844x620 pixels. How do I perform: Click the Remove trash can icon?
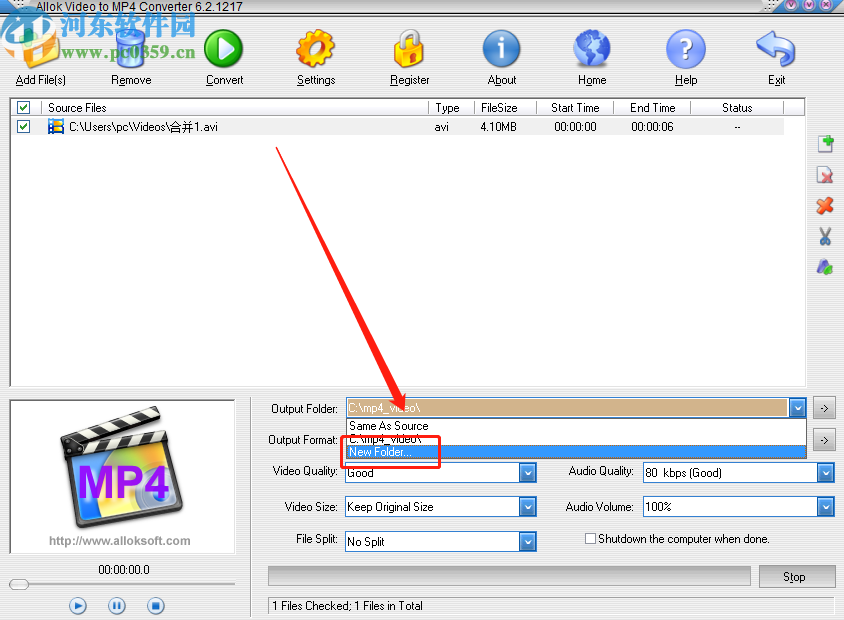click(131, 49)
